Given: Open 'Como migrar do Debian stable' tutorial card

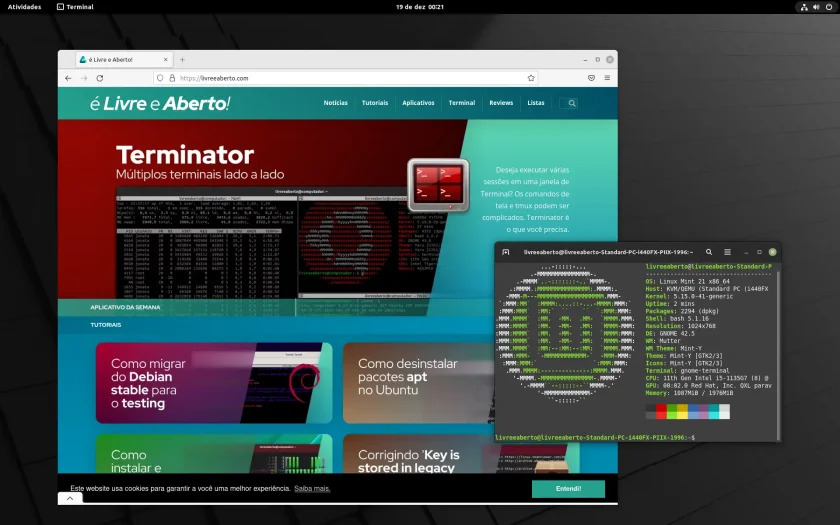Looking at the screenshot, I should click(214, 383).
